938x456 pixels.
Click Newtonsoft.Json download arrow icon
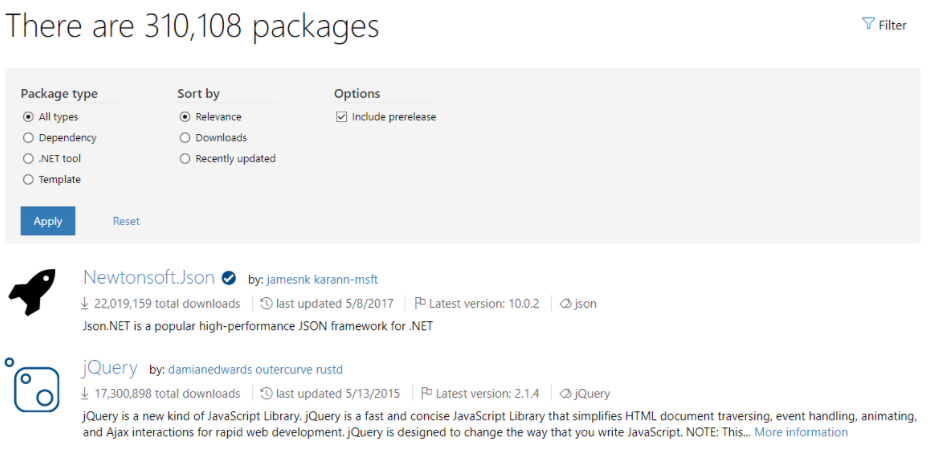click(85, 303)
